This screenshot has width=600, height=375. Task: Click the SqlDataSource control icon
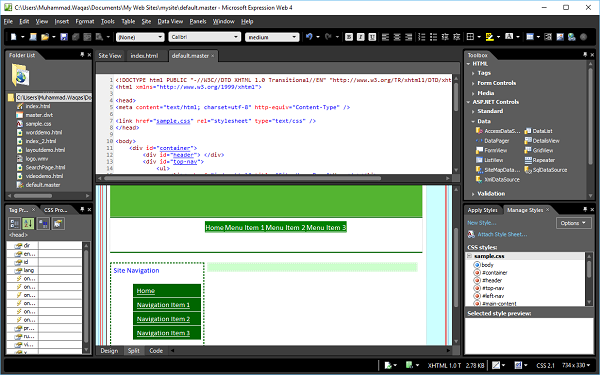[528, 170]
